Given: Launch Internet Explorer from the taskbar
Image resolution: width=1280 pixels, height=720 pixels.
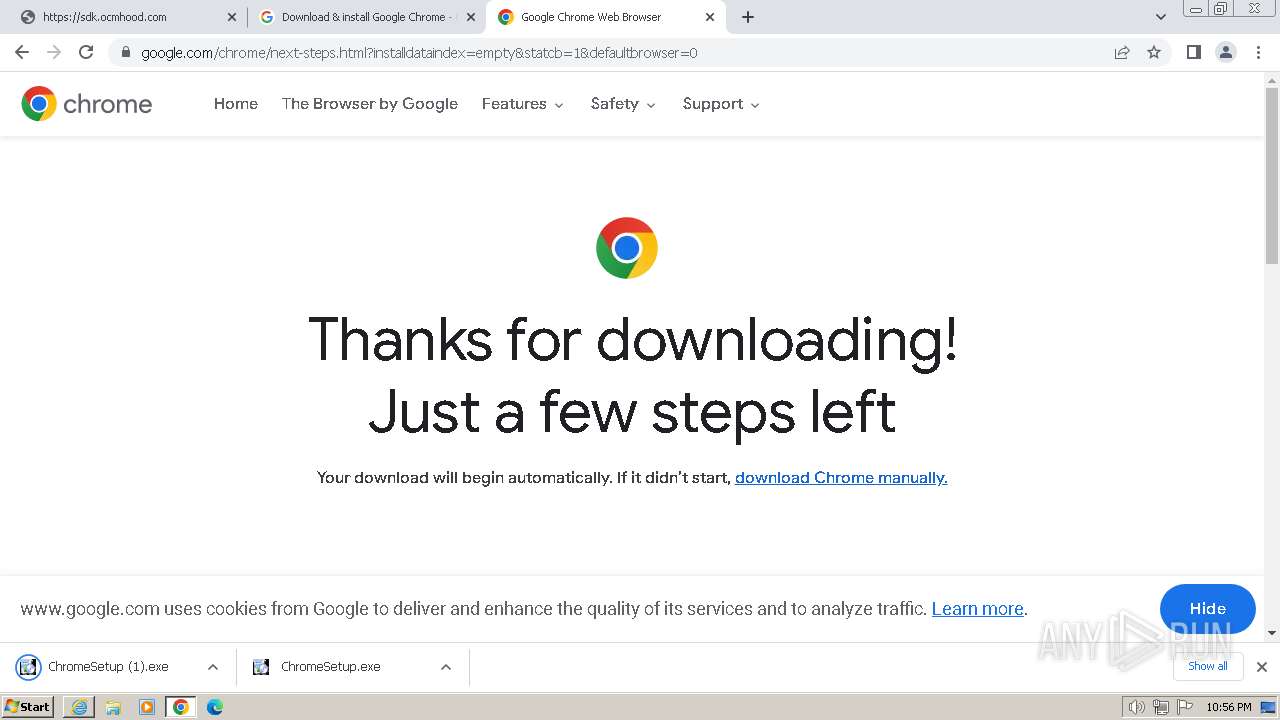Looking at the screenshot, I should click(79, 707).
